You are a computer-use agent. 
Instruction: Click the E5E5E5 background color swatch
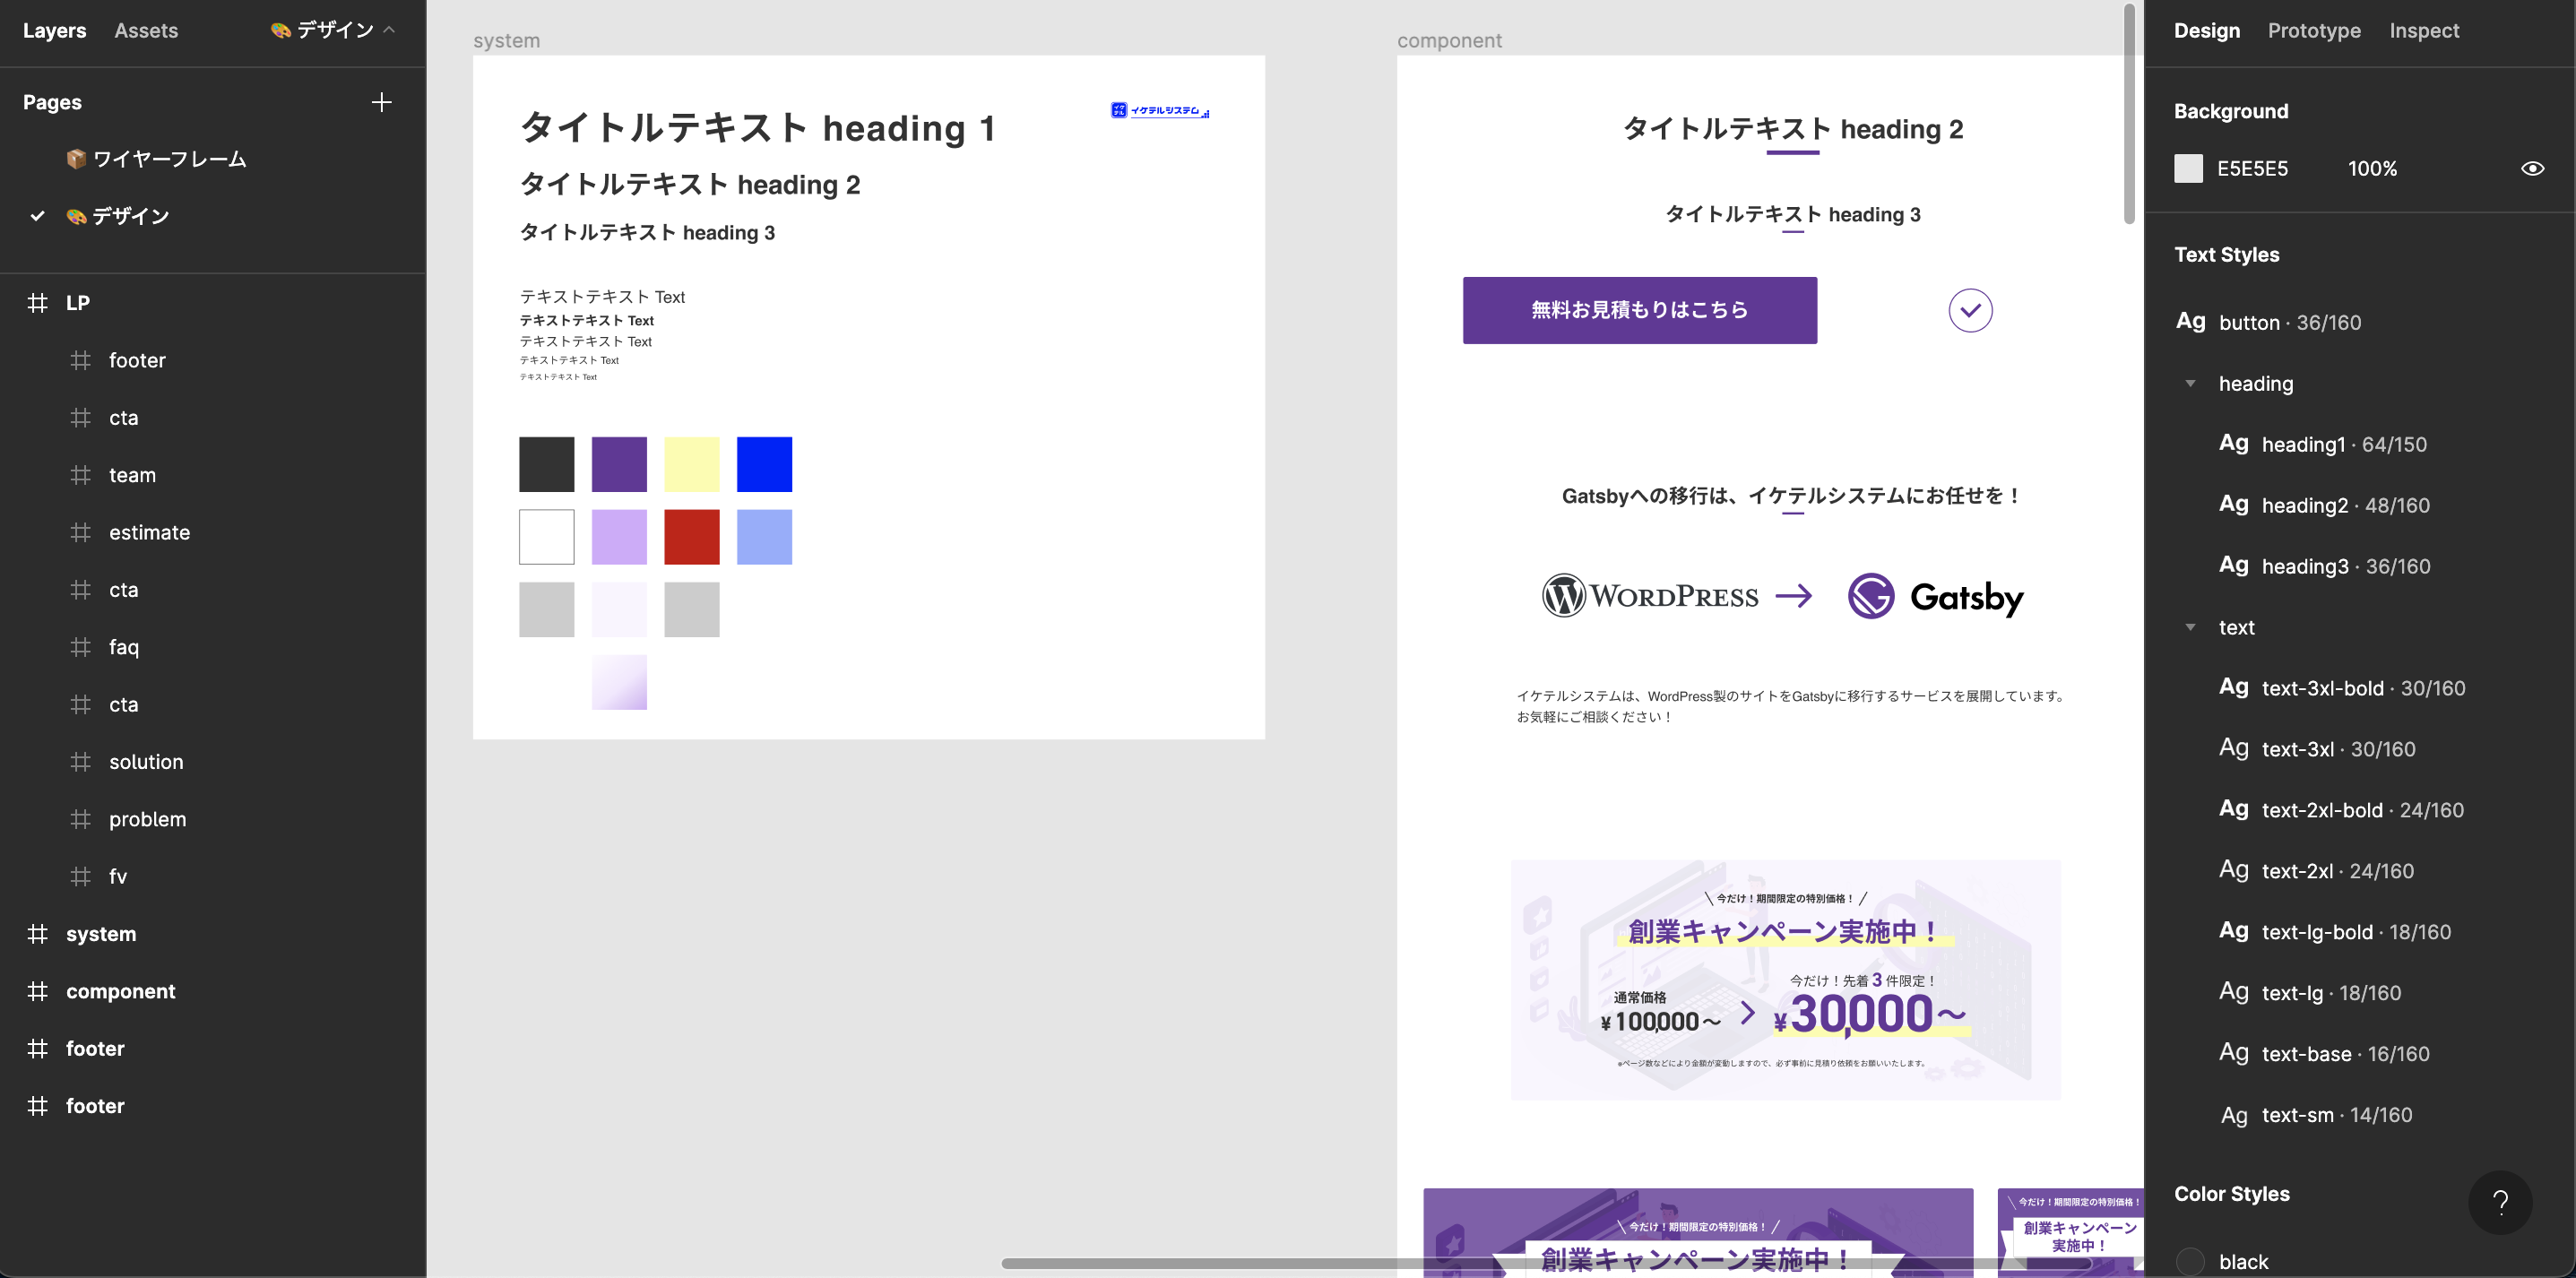2188,168
